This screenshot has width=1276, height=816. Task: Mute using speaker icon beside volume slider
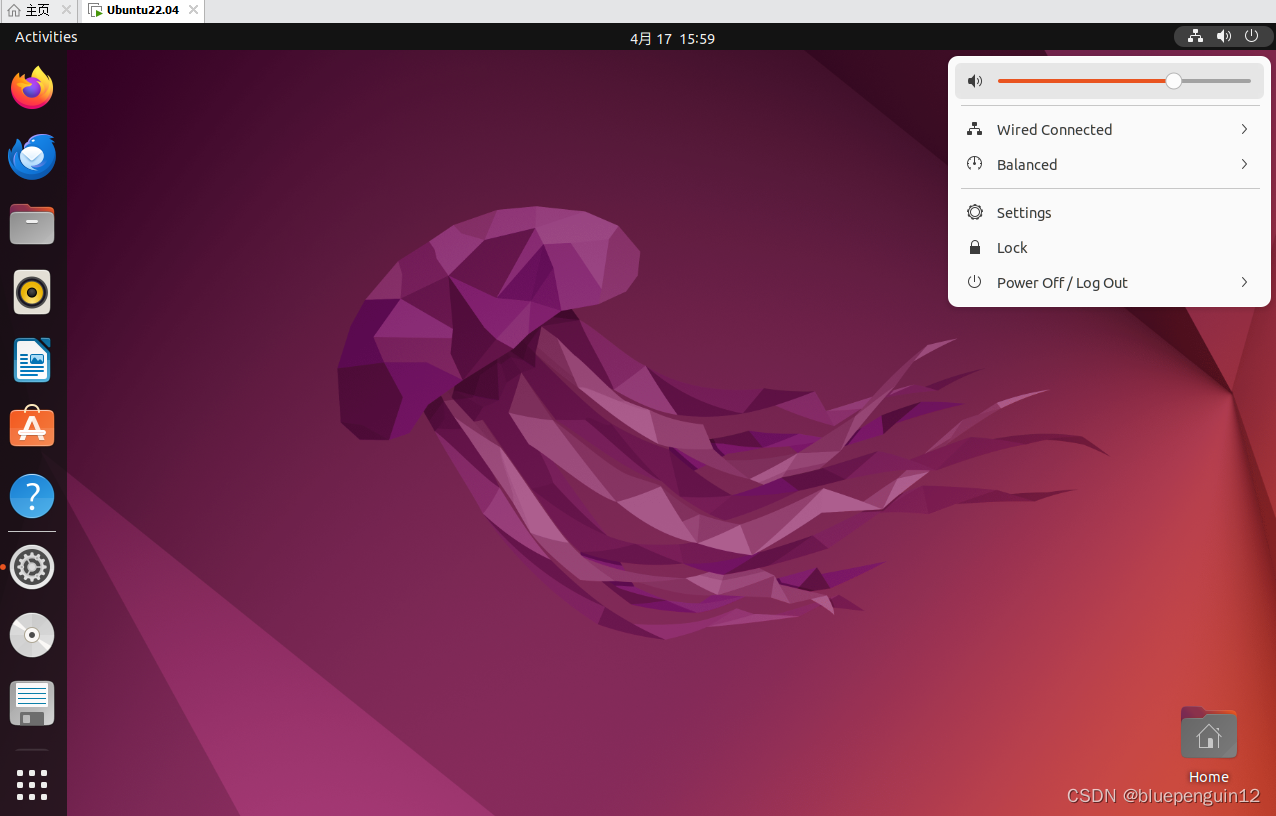click(x=975, y=81)
